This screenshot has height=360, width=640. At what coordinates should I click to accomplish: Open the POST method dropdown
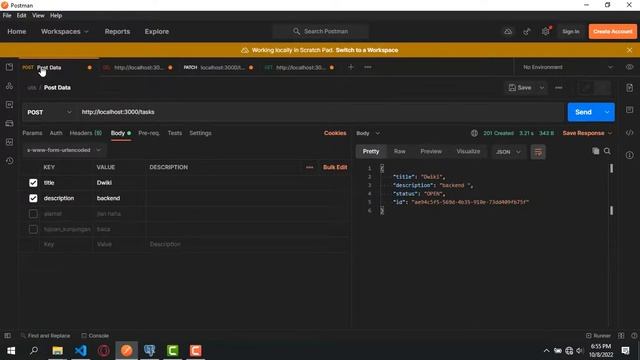tap(49, 112)
